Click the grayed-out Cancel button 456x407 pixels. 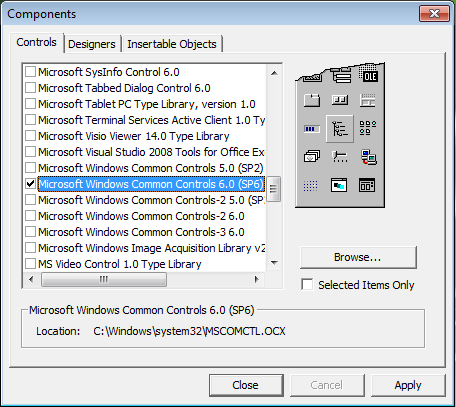[327, 385]
